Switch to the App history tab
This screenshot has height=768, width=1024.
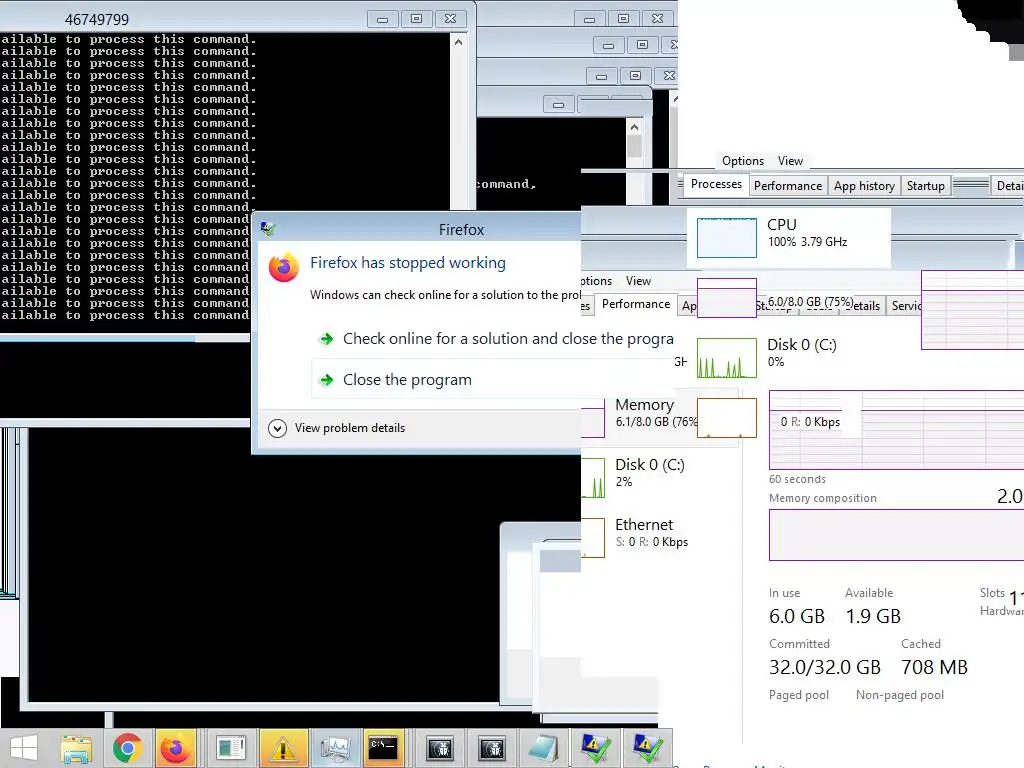(864, 186)
